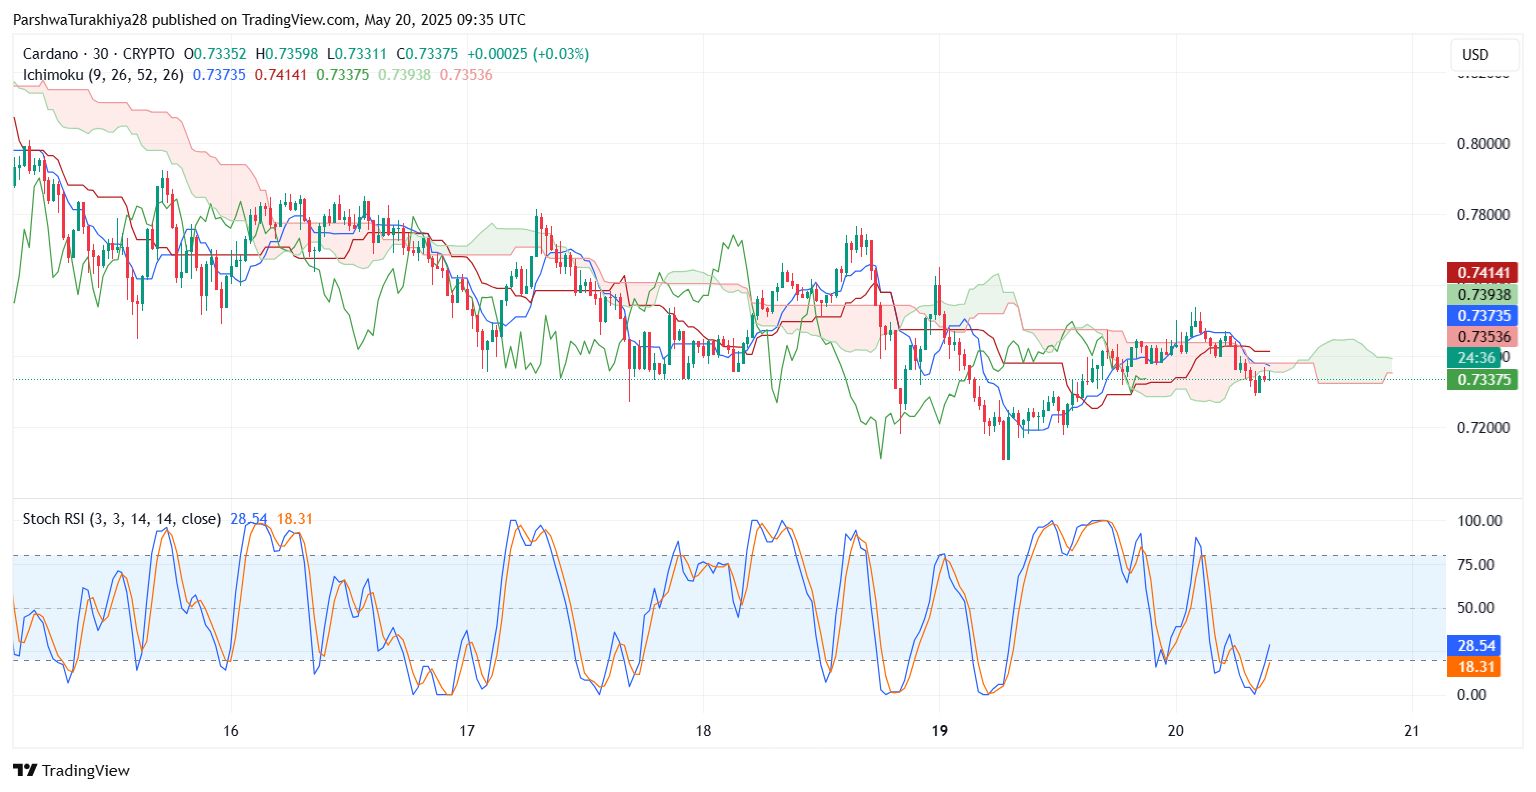This screenshot has width=1536, height=792.
Task: Select the Stoch RSI (3, 3, 14, 14, close) legend
Action: tap(122, 519)
